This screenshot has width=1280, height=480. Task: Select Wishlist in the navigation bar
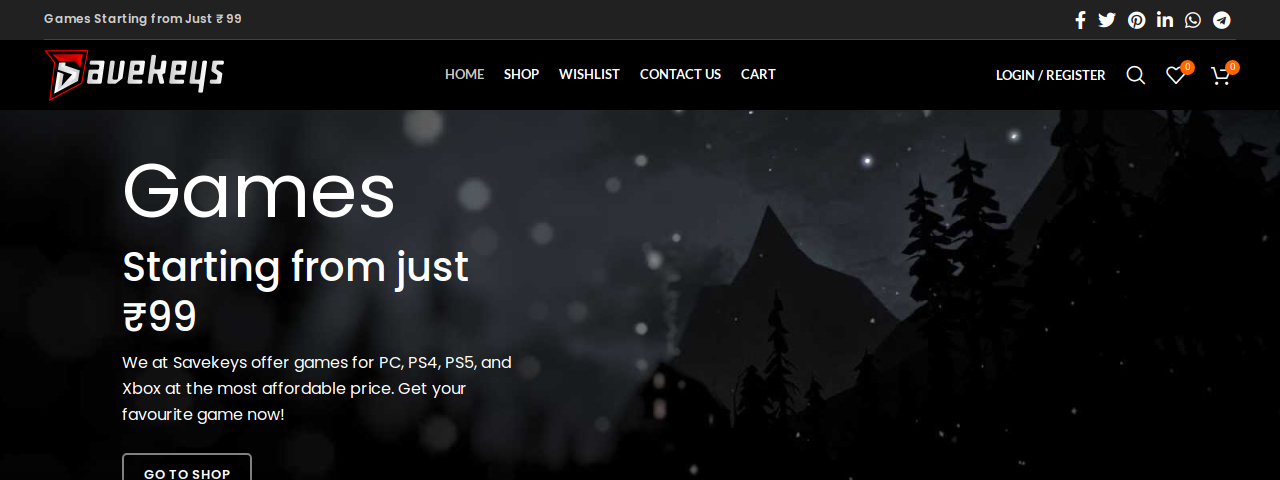point(589,74)
